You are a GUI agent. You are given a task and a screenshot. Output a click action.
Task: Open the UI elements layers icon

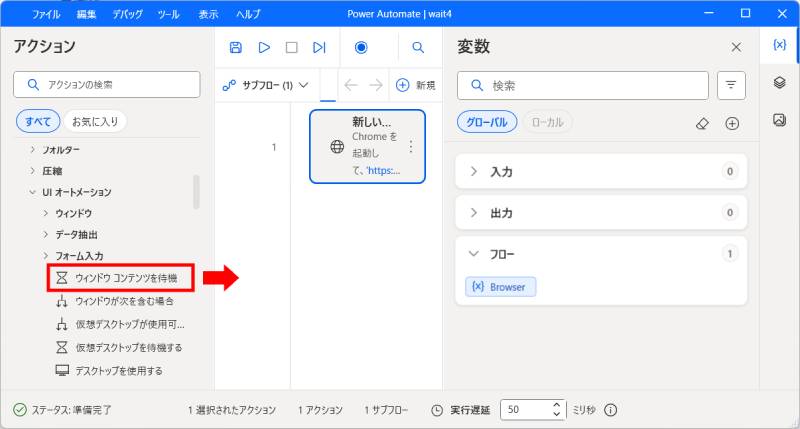tap(779, 82)
